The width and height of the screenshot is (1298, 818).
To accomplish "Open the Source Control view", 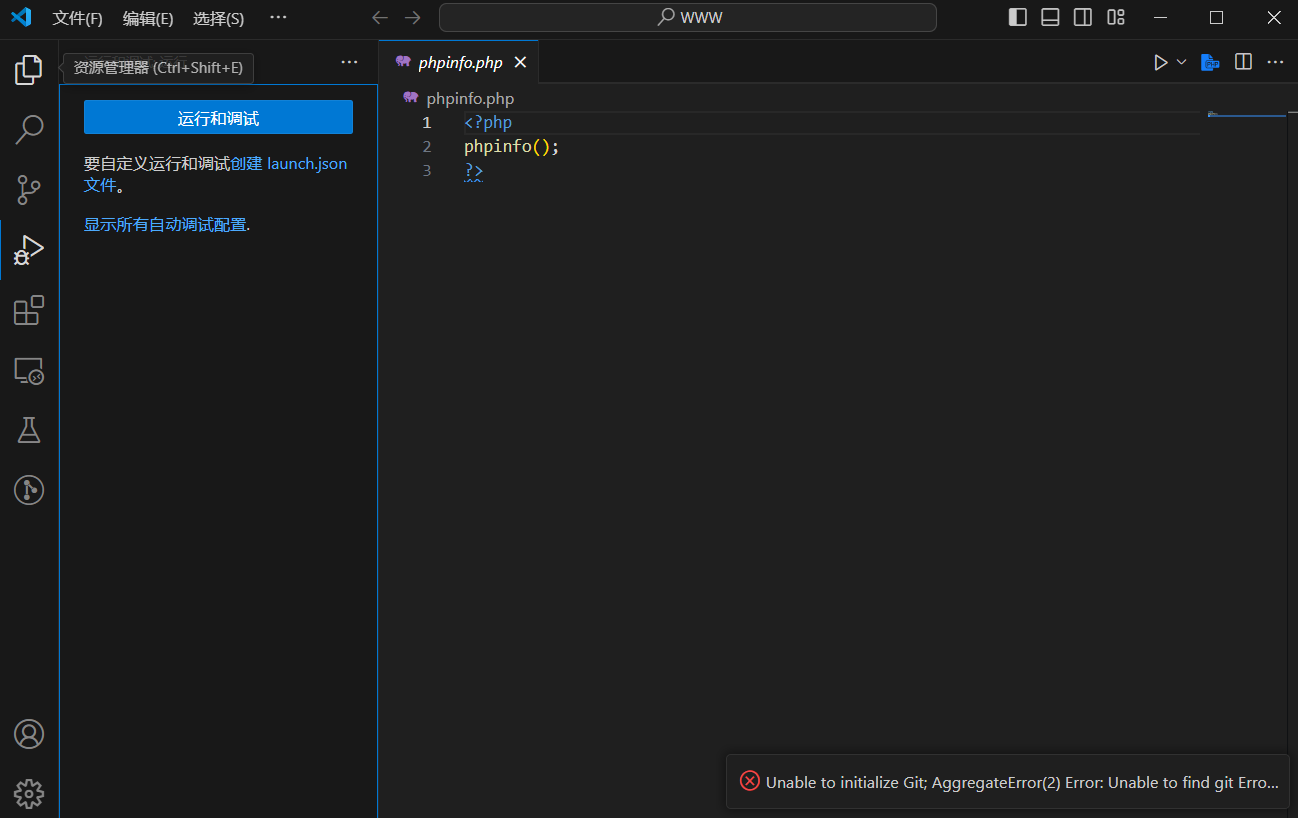I will click(x=29, y=189).
